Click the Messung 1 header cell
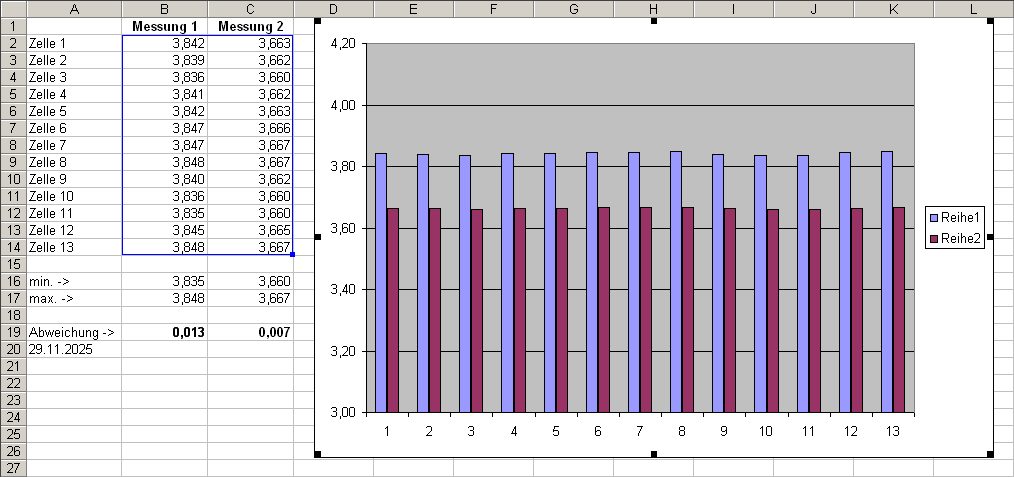The image size is (1014, 477). point(165,26)
